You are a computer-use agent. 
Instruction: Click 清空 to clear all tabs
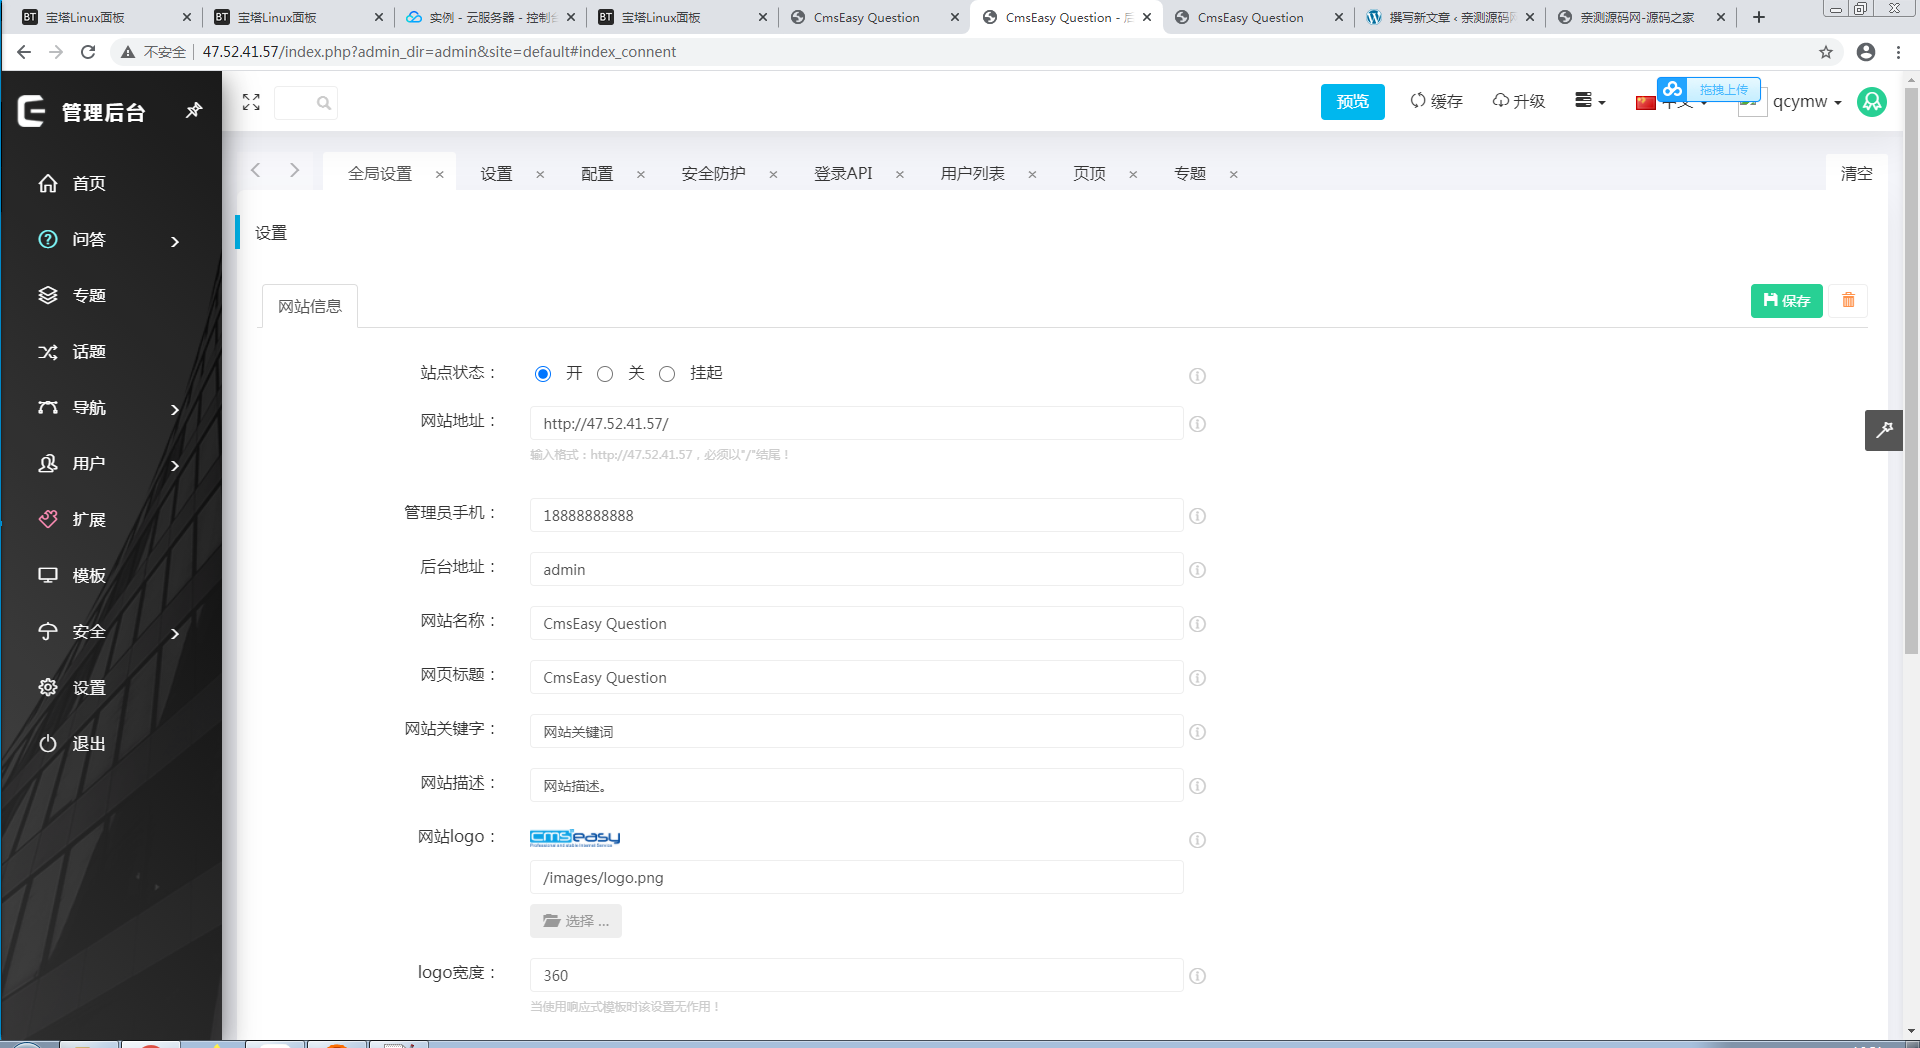pos(1857,173)
